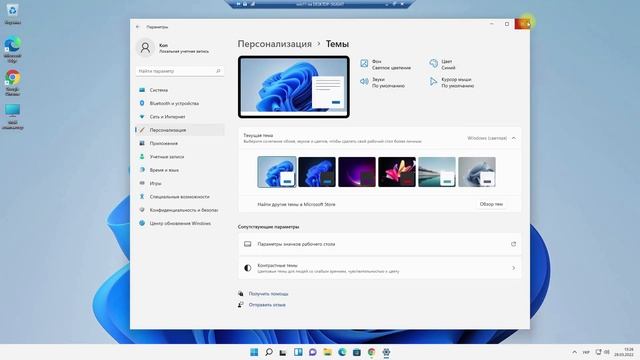Image resolution: width=640 pixels, height=360 pixels.
Task: Select the gray flow theme thumbnail
Action: tap(477, 172)
